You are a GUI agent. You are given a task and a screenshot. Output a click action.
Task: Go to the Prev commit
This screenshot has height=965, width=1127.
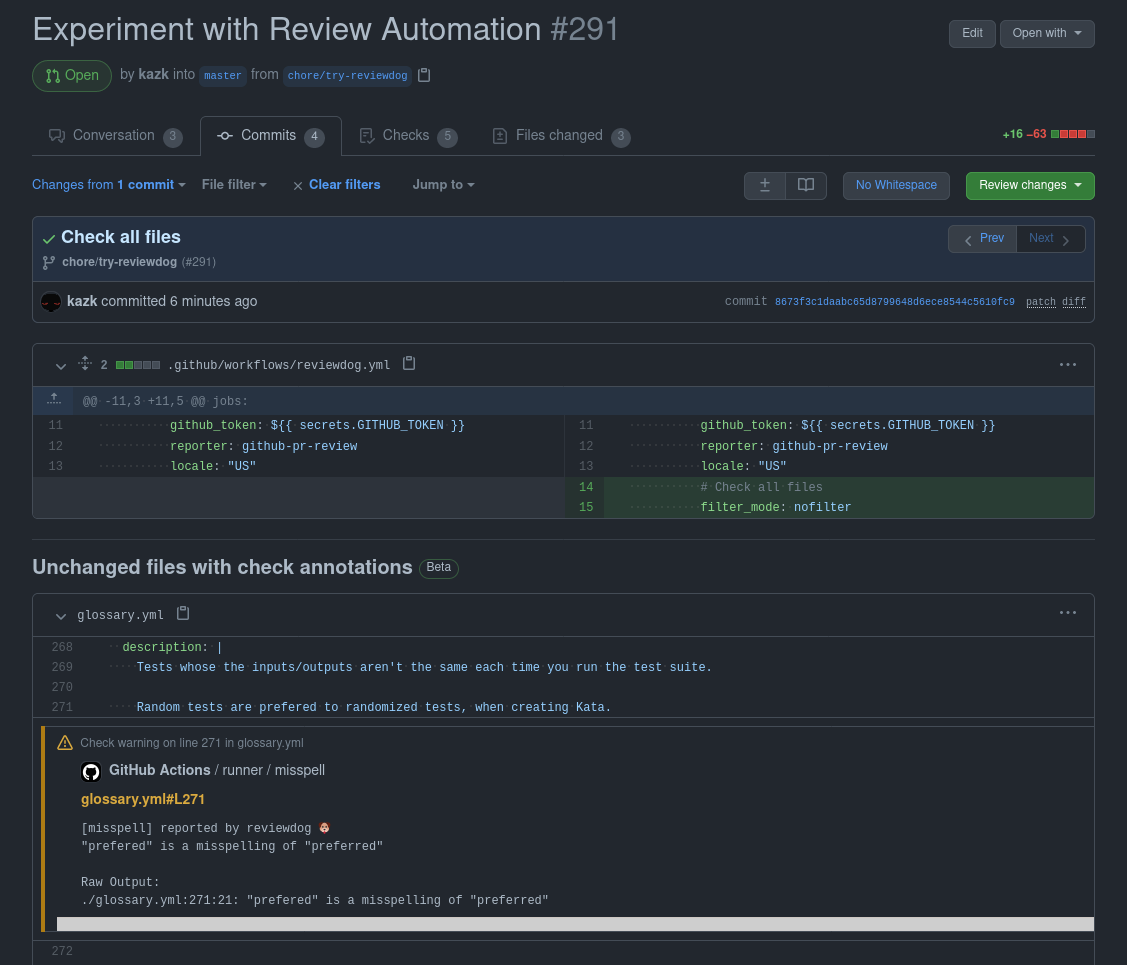[x=983, y=239]
